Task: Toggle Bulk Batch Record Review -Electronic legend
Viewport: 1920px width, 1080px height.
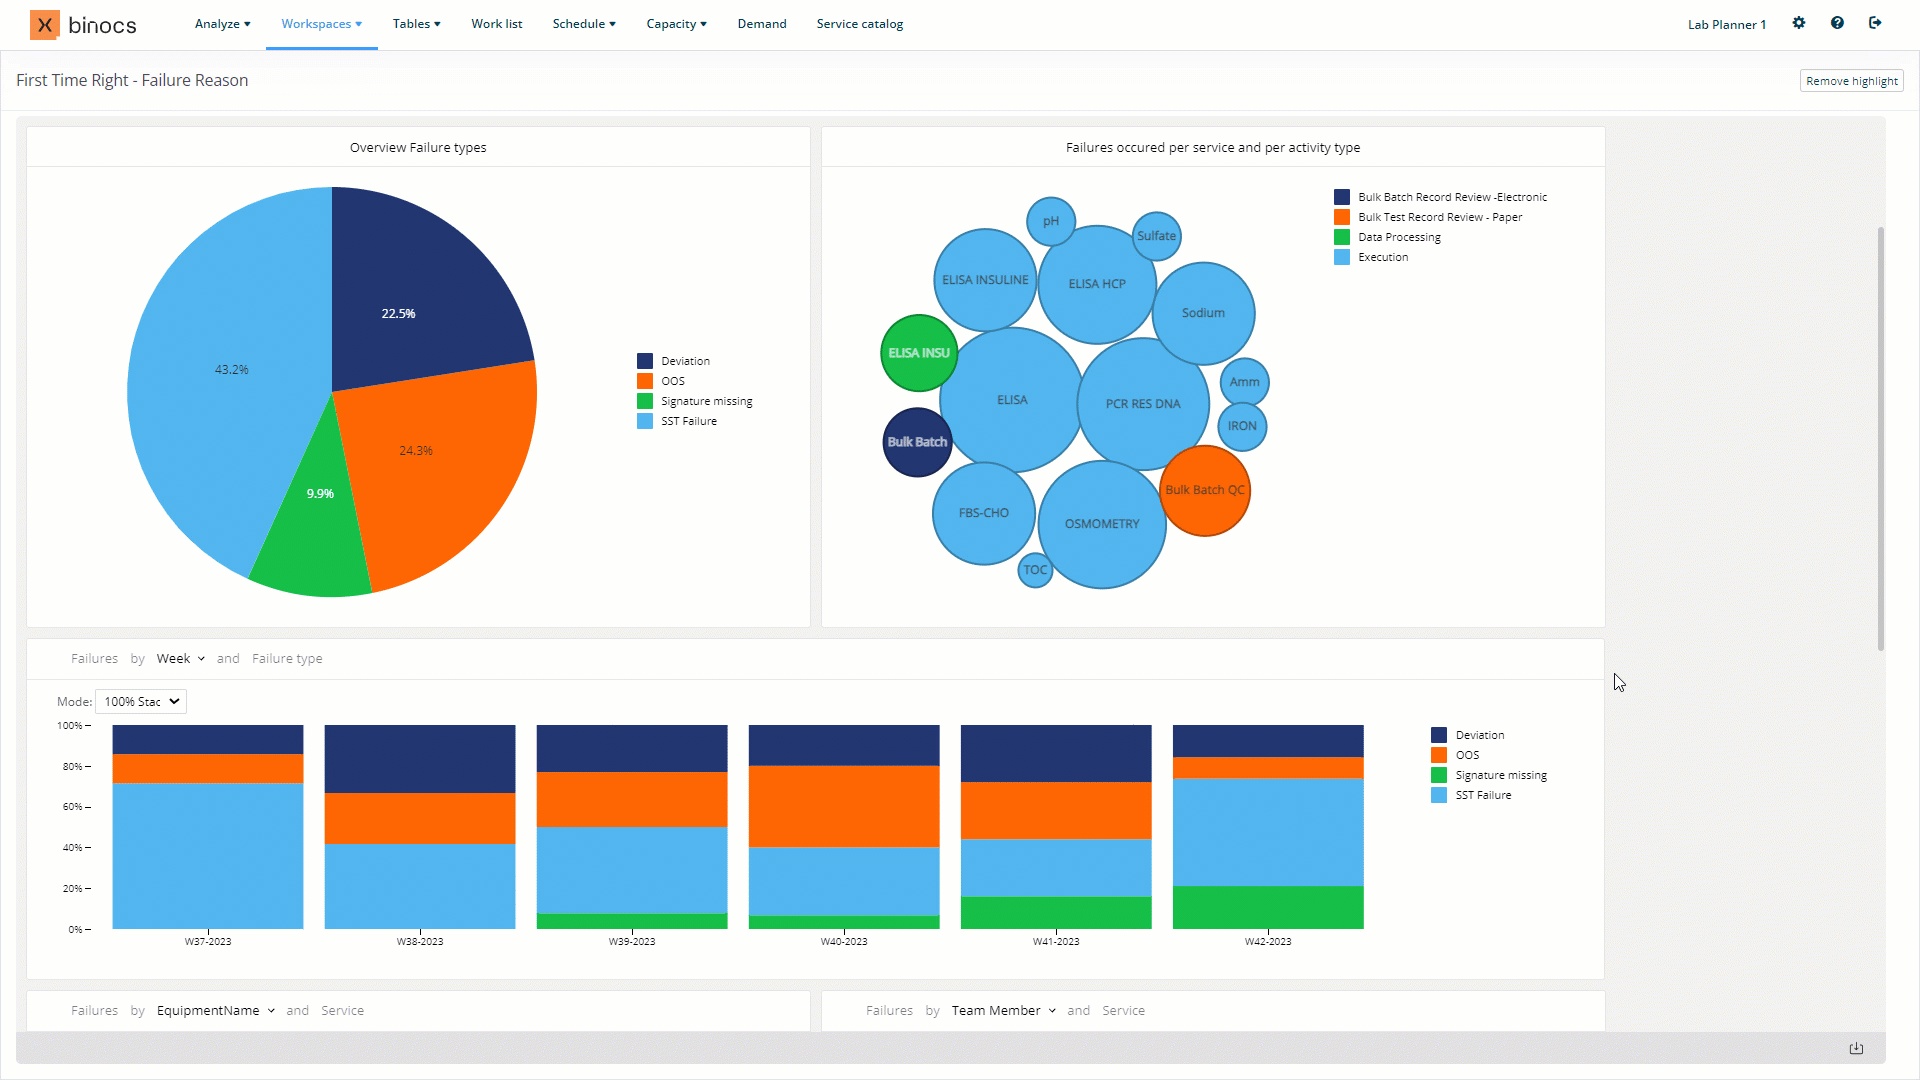Action: [x=1441, y=197]
